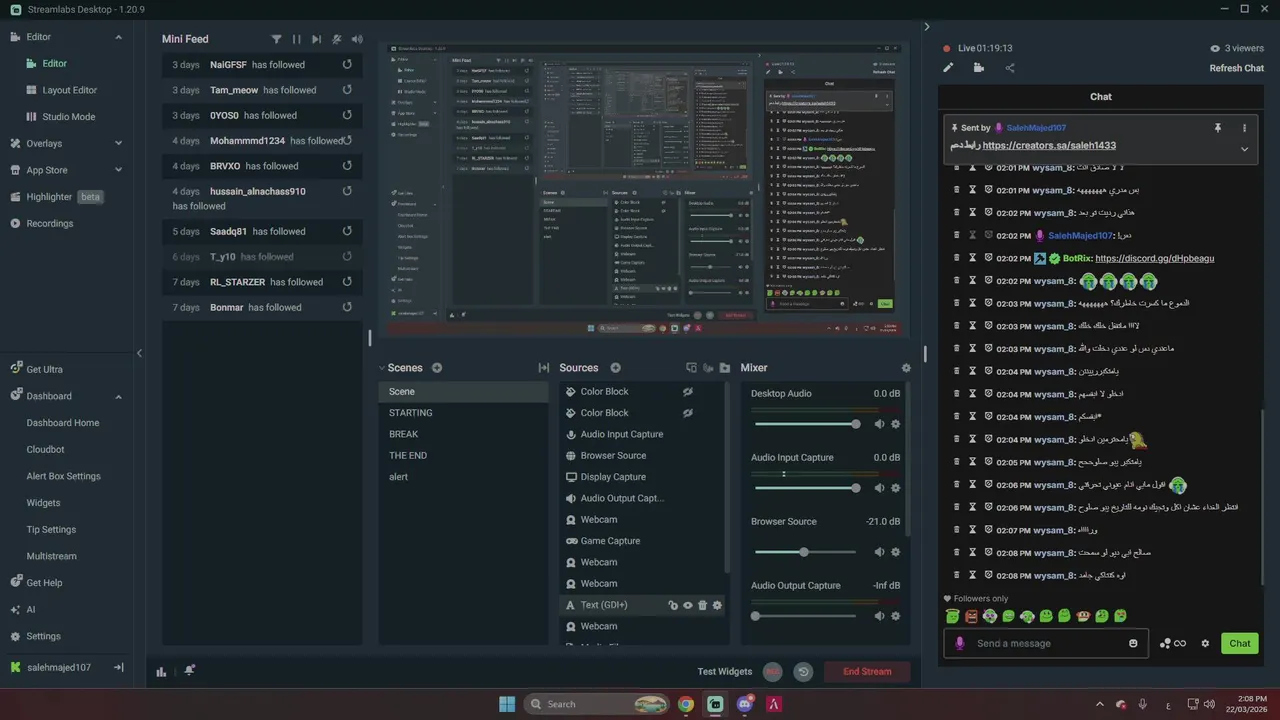Image resolution: width=1280 pixels, height=720 pixels.
Task: Edit stream info pencil icon
Action: pyautogui.click(x=948, y=68)
